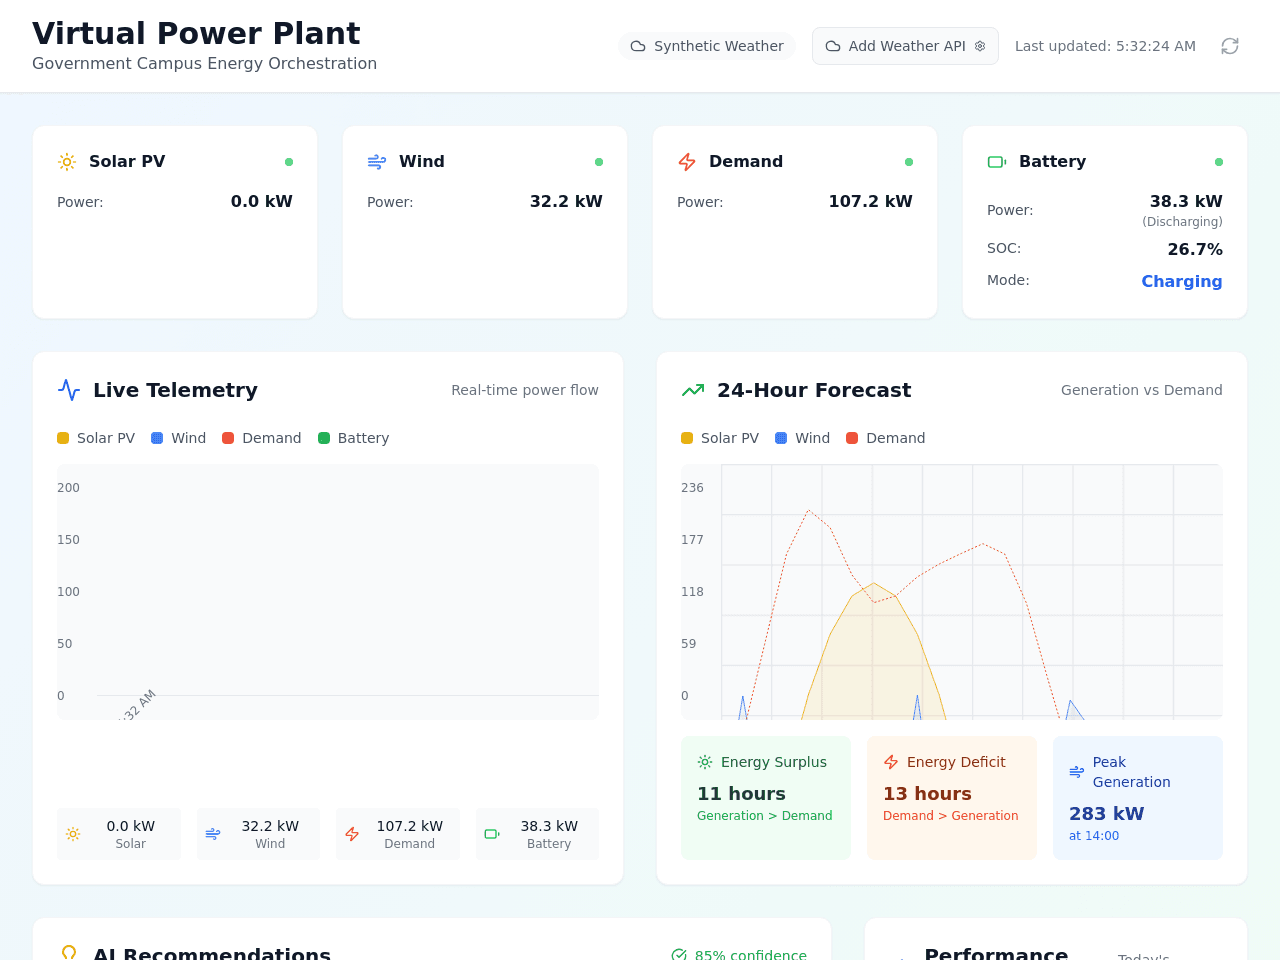The width and height of the screenshot is (1280, 960).
Task: Click the 107.2 kW value on Demand card
Action: click(x=870, y=202)
